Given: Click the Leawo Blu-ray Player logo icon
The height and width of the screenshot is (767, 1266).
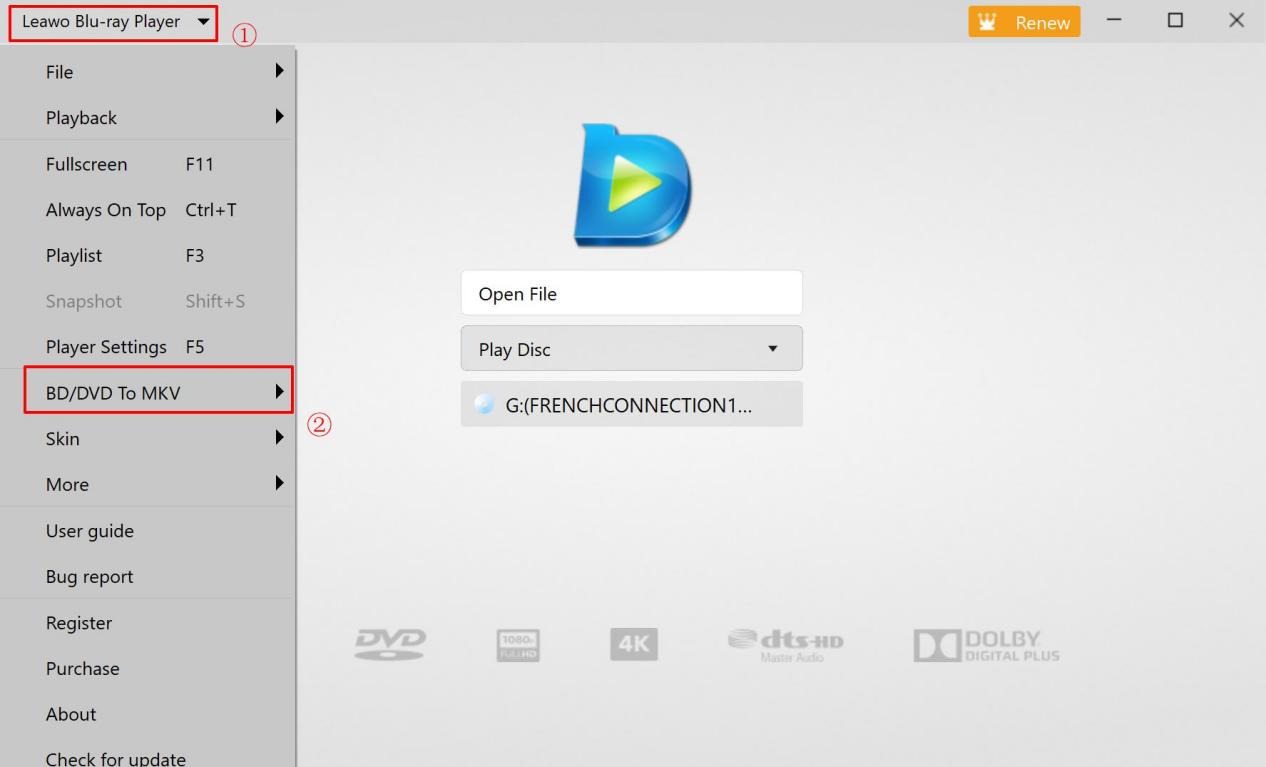Looking at the screenshot, I should 632,186.
